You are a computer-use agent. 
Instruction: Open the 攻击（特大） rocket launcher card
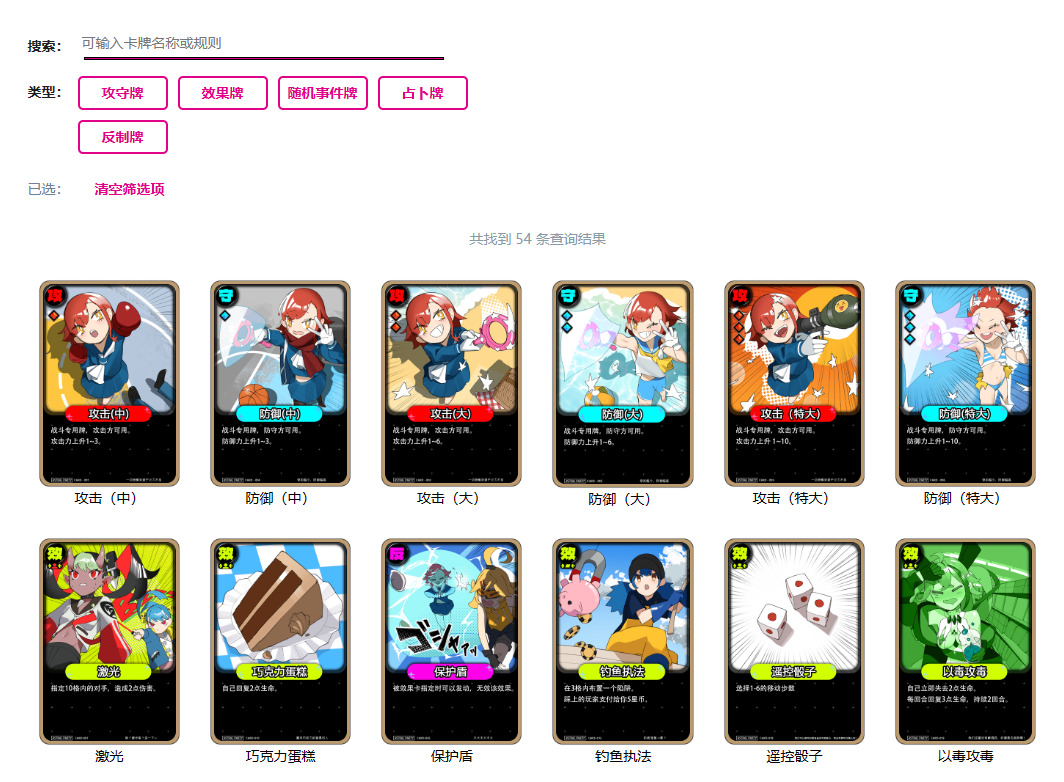794,384
